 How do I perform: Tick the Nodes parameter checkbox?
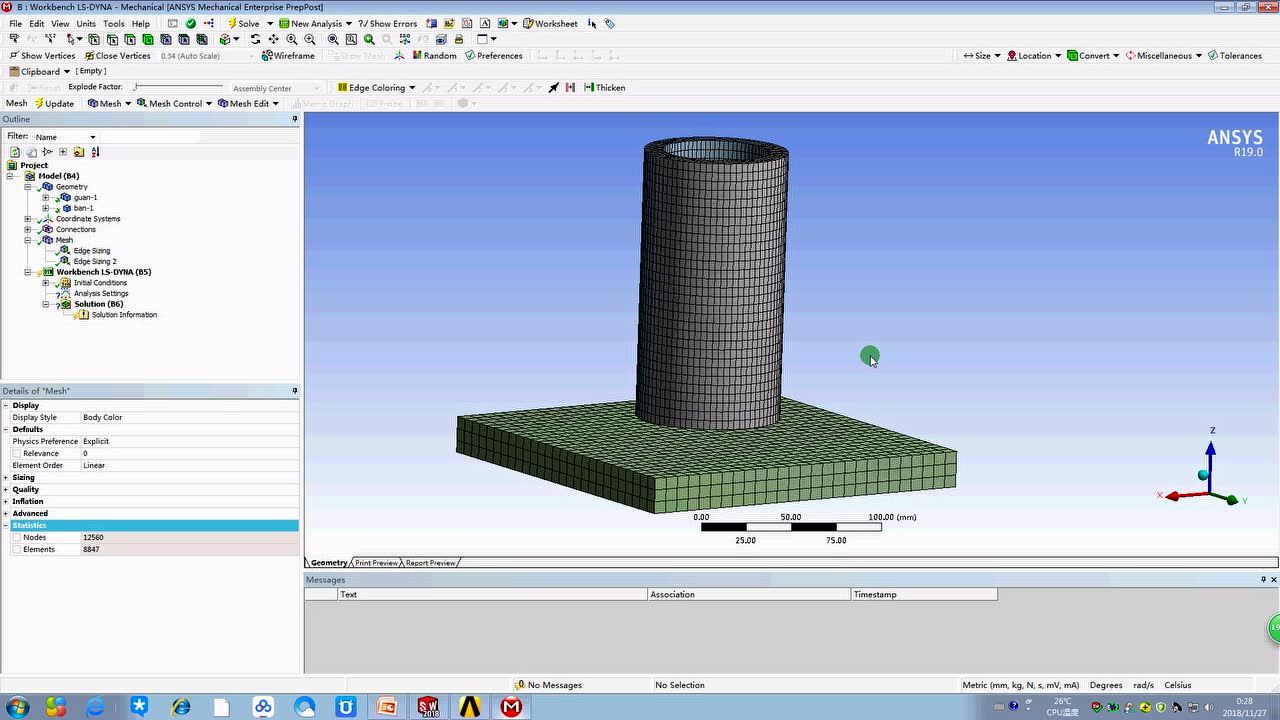click(16, 538)
